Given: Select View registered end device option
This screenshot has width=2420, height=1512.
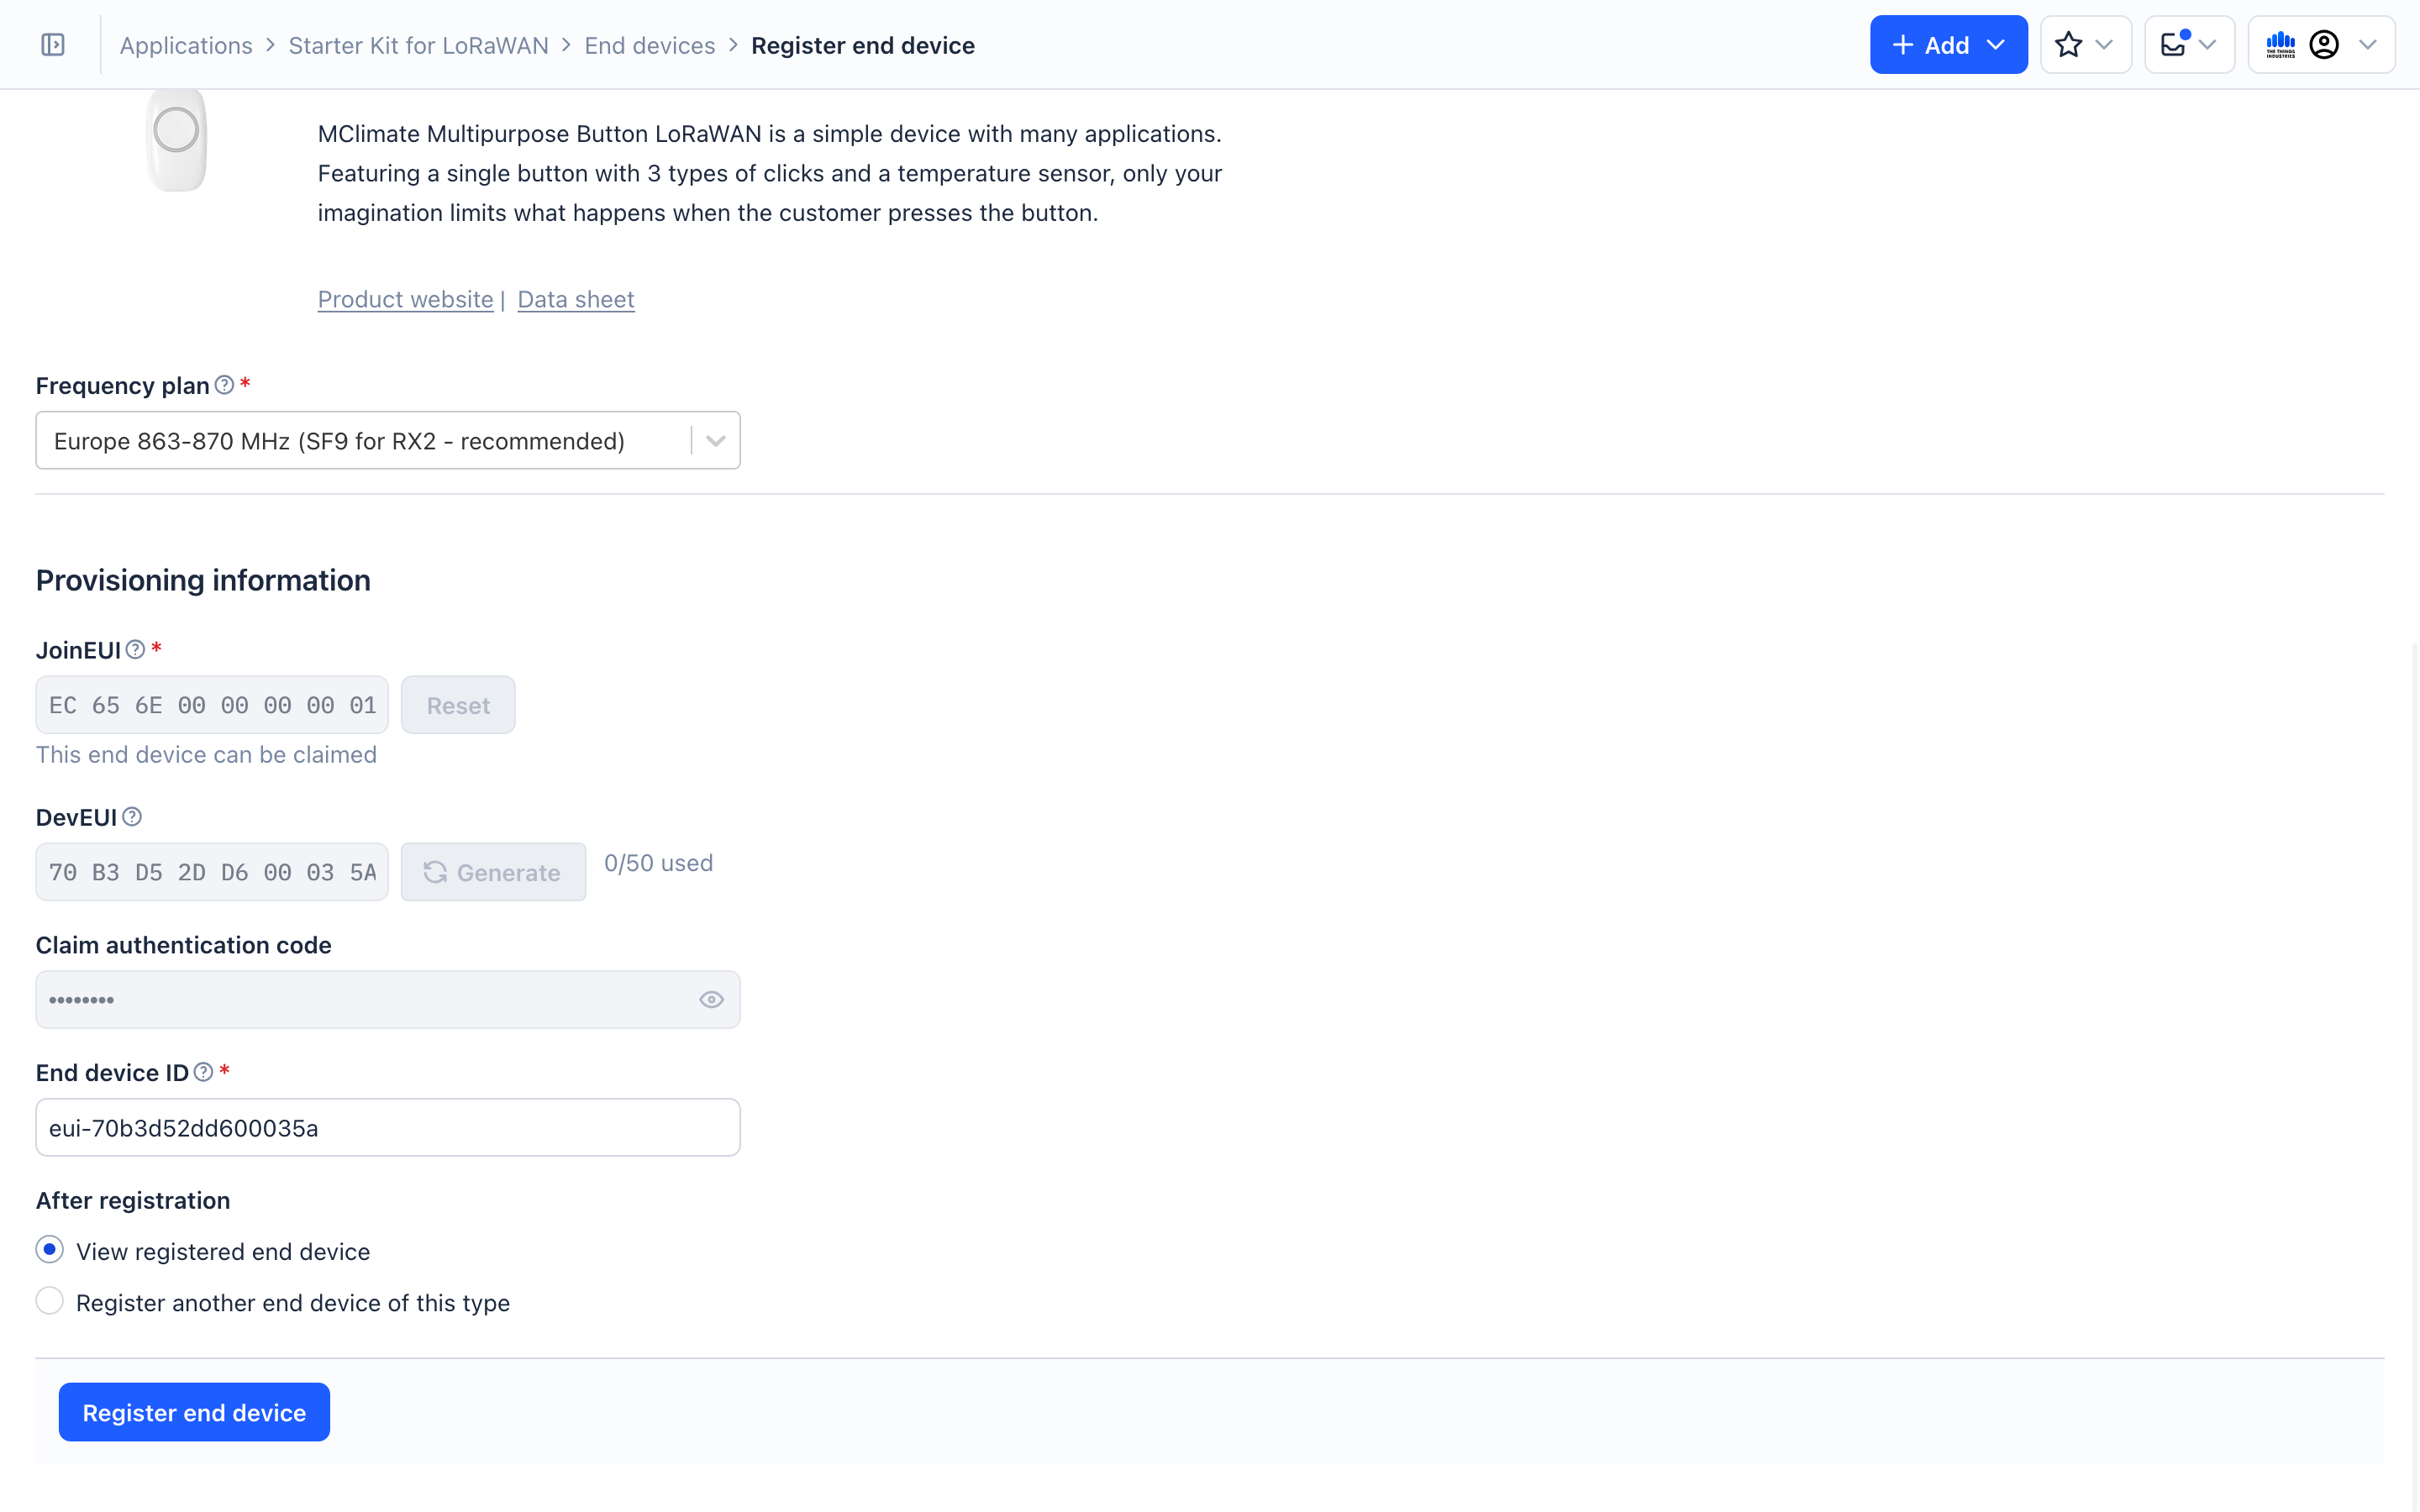Looking at the screenshot, I should click(x=49, y=1250).
